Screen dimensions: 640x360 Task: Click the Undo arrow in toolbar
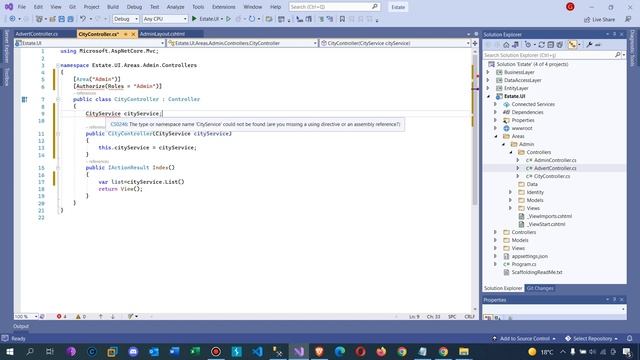(83, 19)
